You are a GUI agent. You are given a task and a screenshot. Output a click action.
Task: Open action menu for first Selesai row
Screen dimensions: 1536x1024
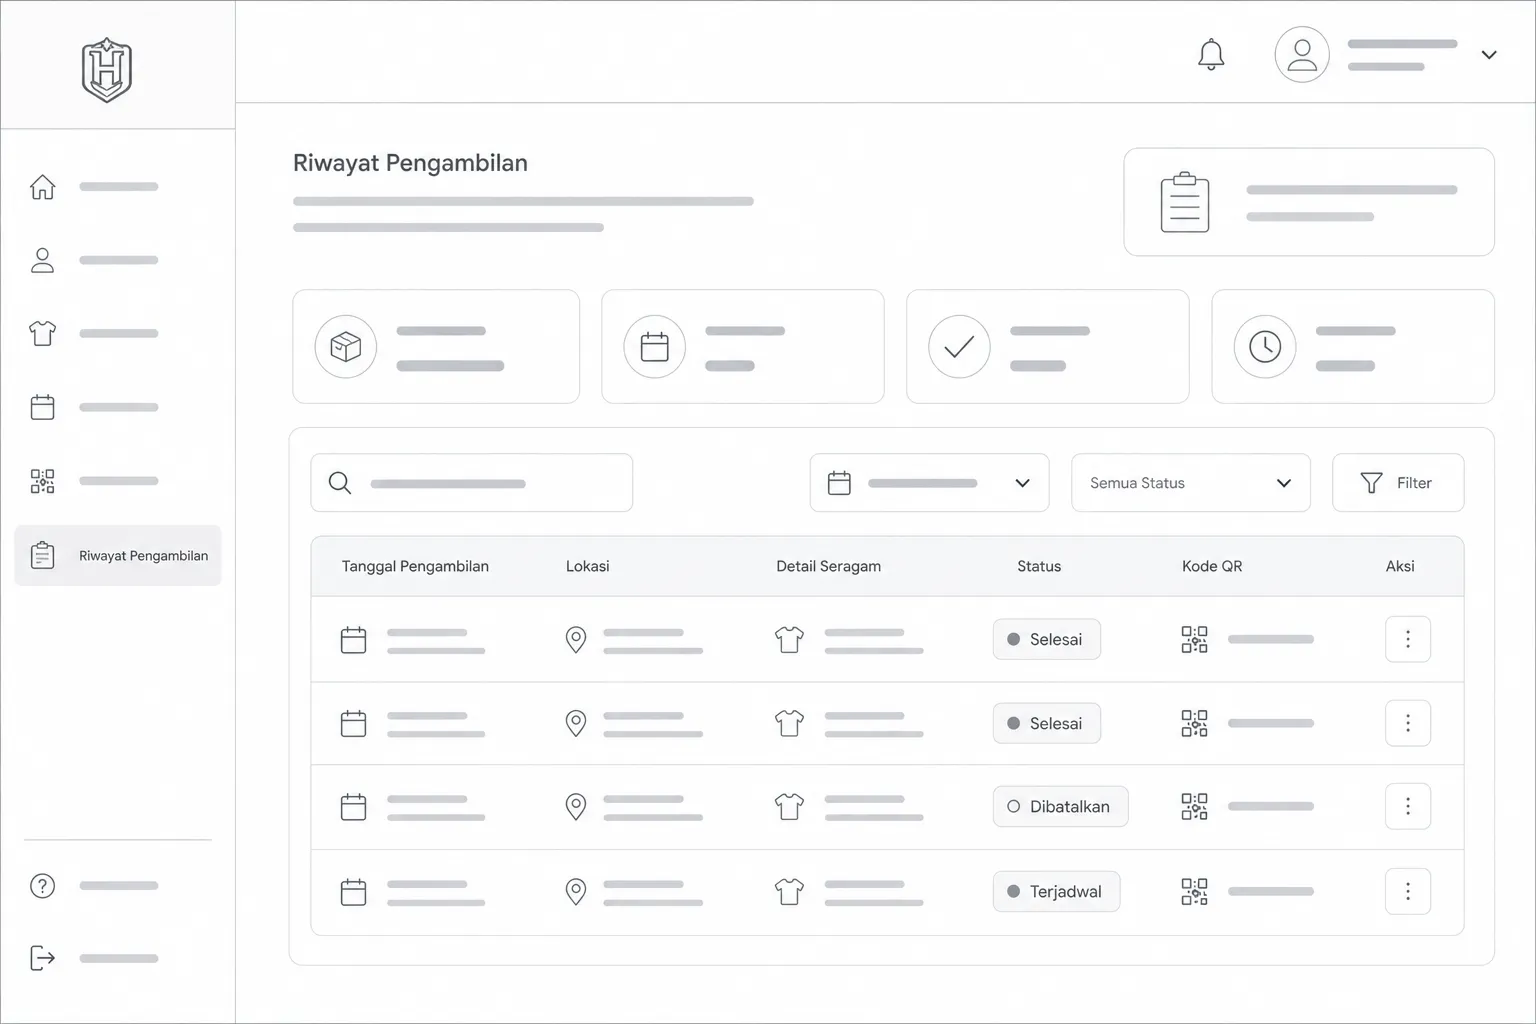(x=1408, y=639)
